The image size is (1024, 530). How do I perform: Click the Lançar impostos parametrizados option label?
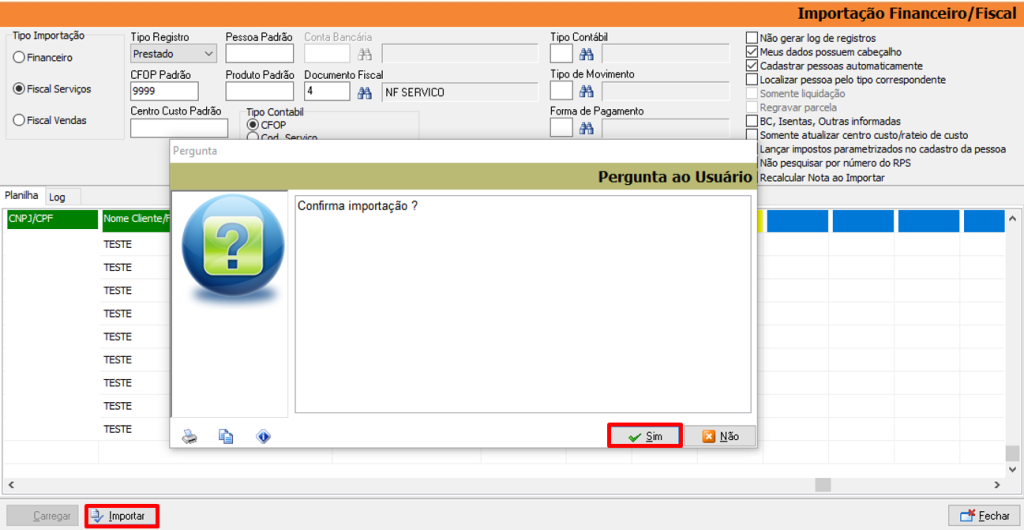point(883,149)
